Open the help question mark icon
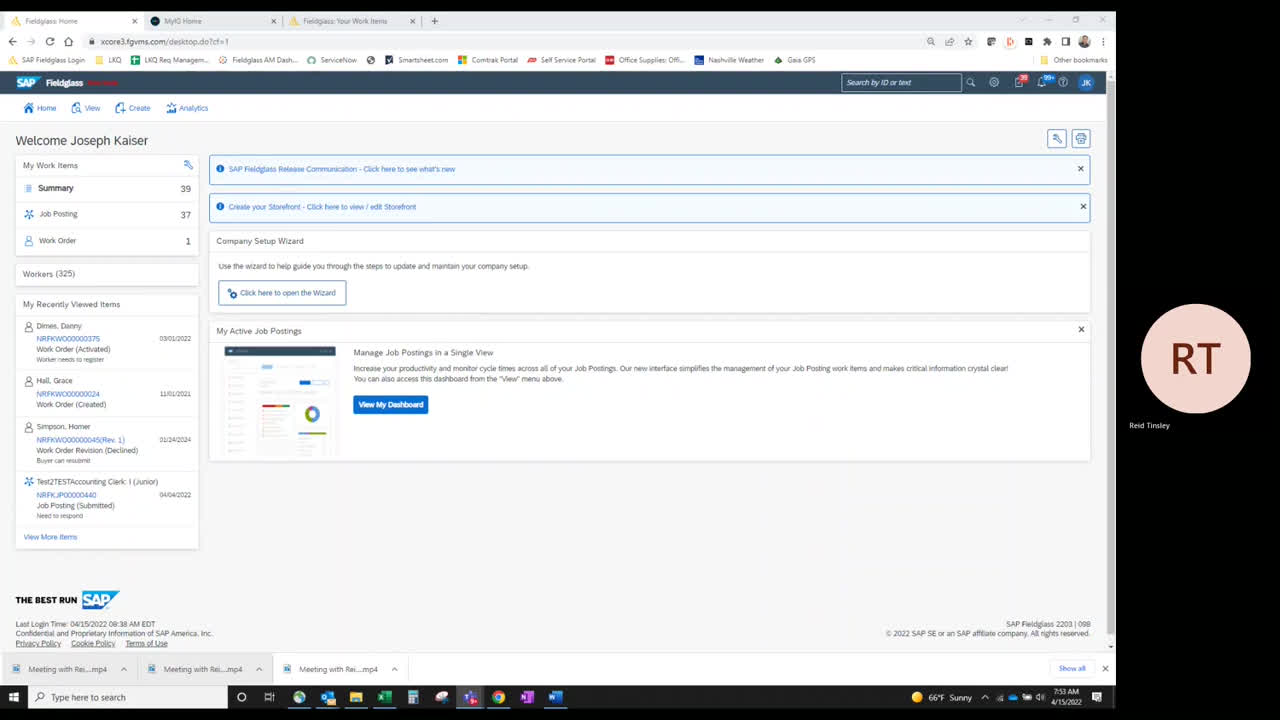This screenshot has height=720, width=1280. tap(1063, 82)
